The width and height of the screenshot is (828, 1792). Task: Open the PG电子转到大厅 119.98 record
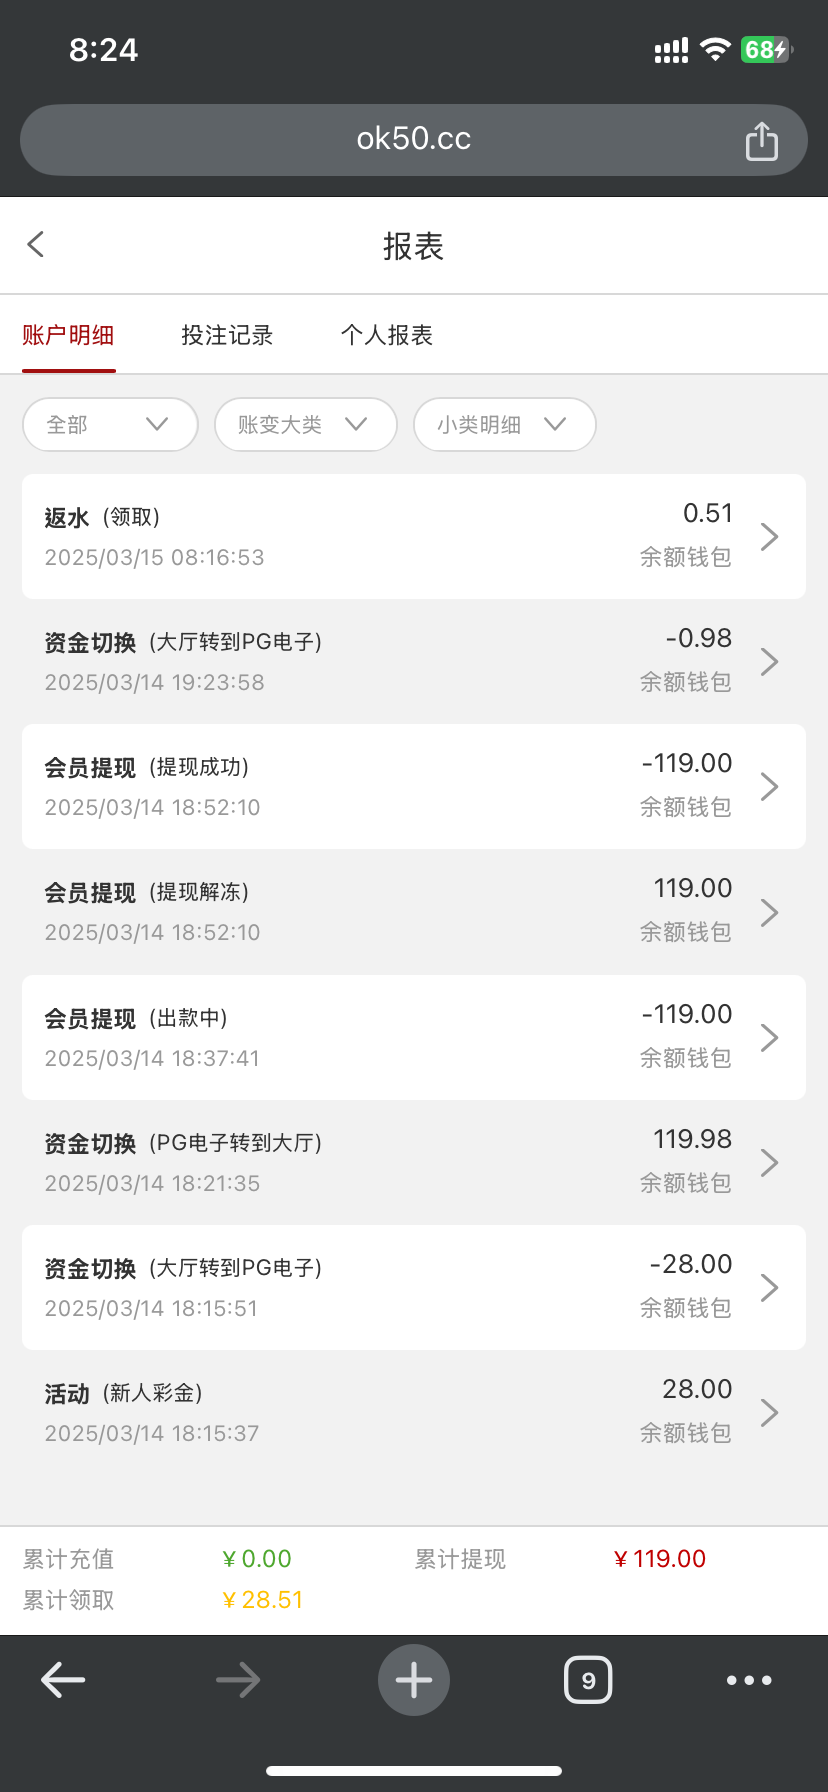(x=414, y=1162)
